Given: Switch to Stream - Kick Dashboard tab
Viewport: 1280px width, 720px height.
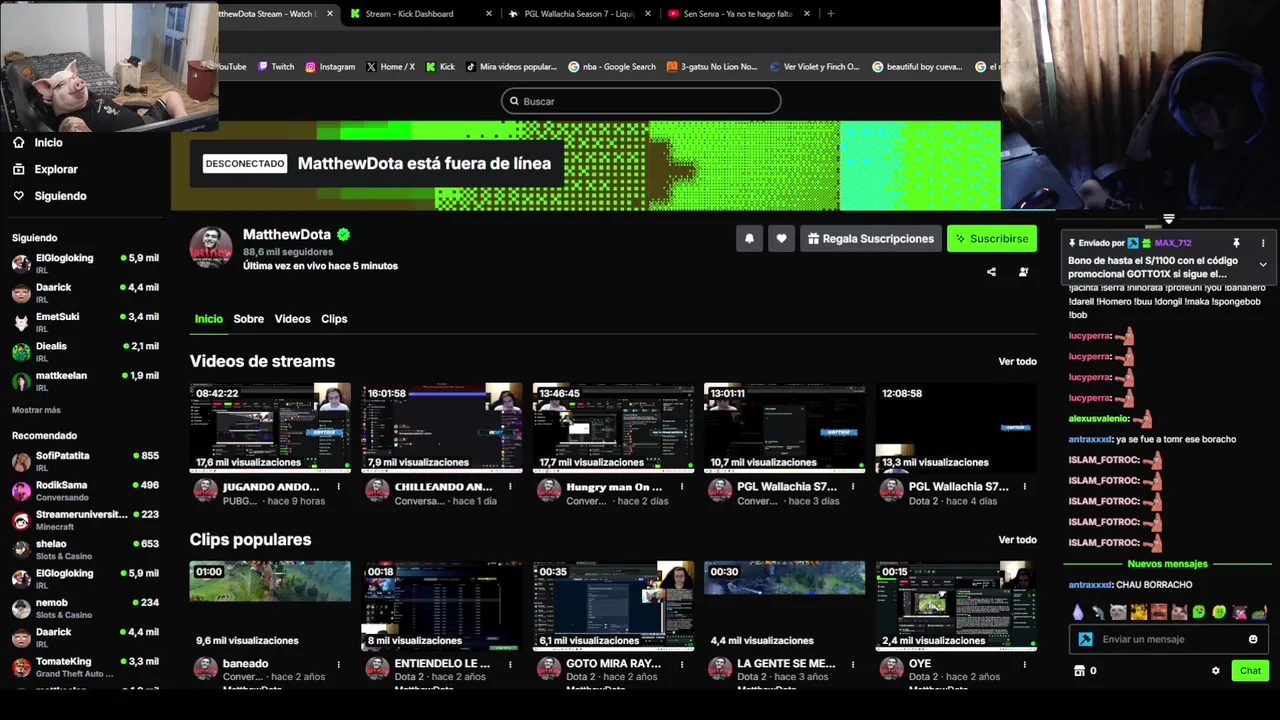Looking at the screenshot, I should click(x=420, y=14).
